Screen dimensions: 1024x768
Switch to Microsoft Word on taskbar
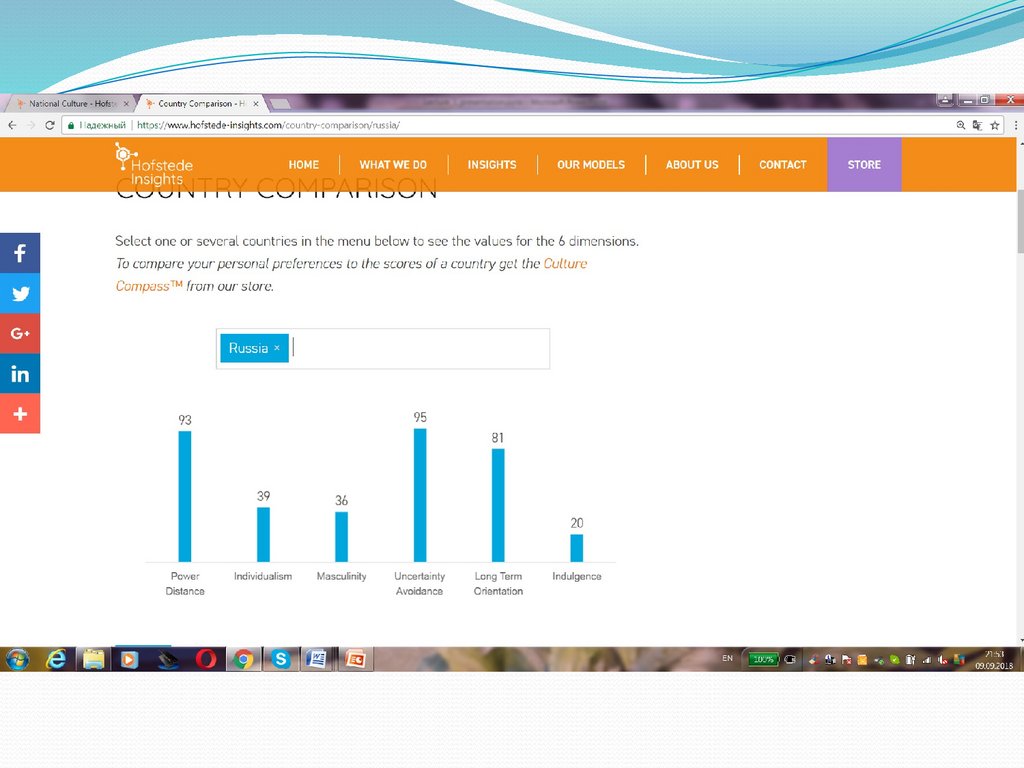(x=317, y=659)
